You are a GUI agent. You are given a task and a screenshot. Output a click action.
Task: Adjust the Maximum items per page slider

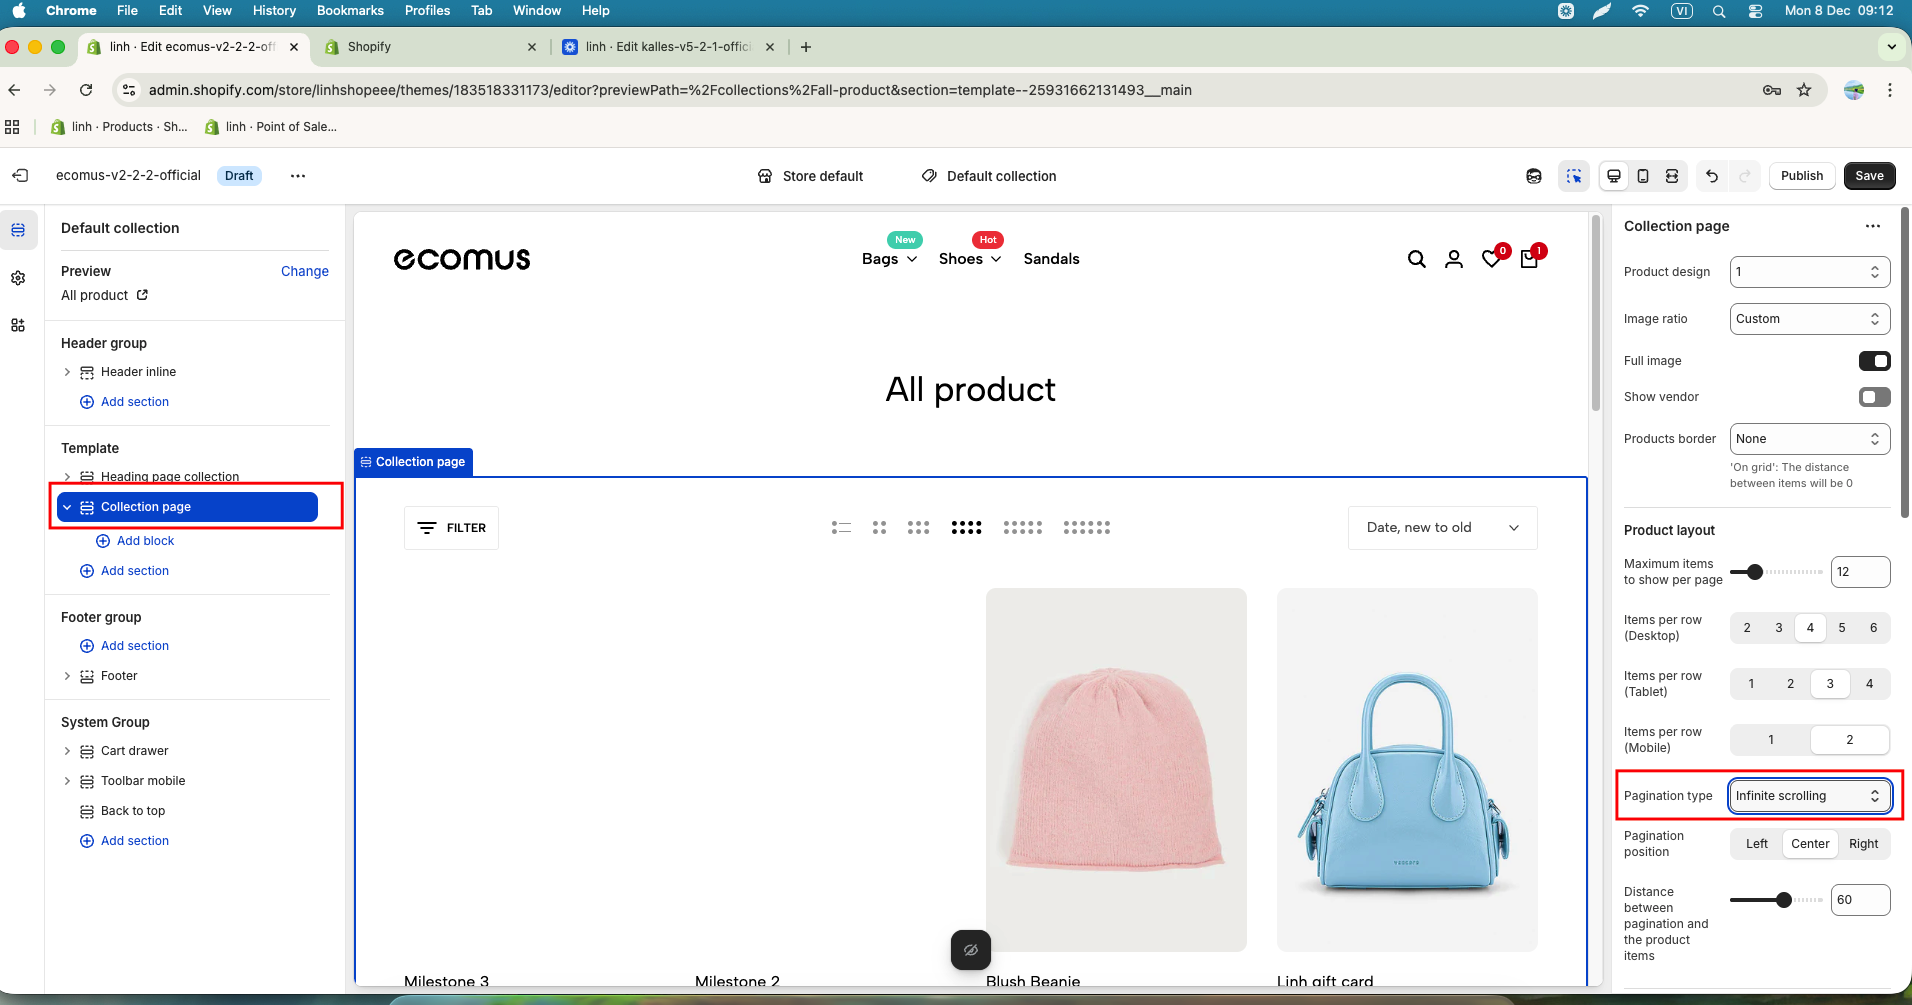(x=1754, y=572)
